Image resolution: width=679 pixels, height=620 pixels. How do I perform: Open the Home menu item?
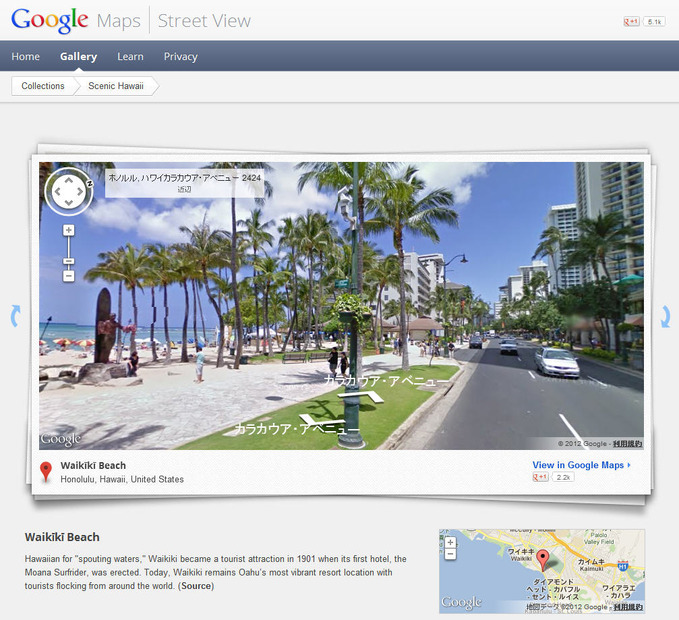click(x=26, y=56)
